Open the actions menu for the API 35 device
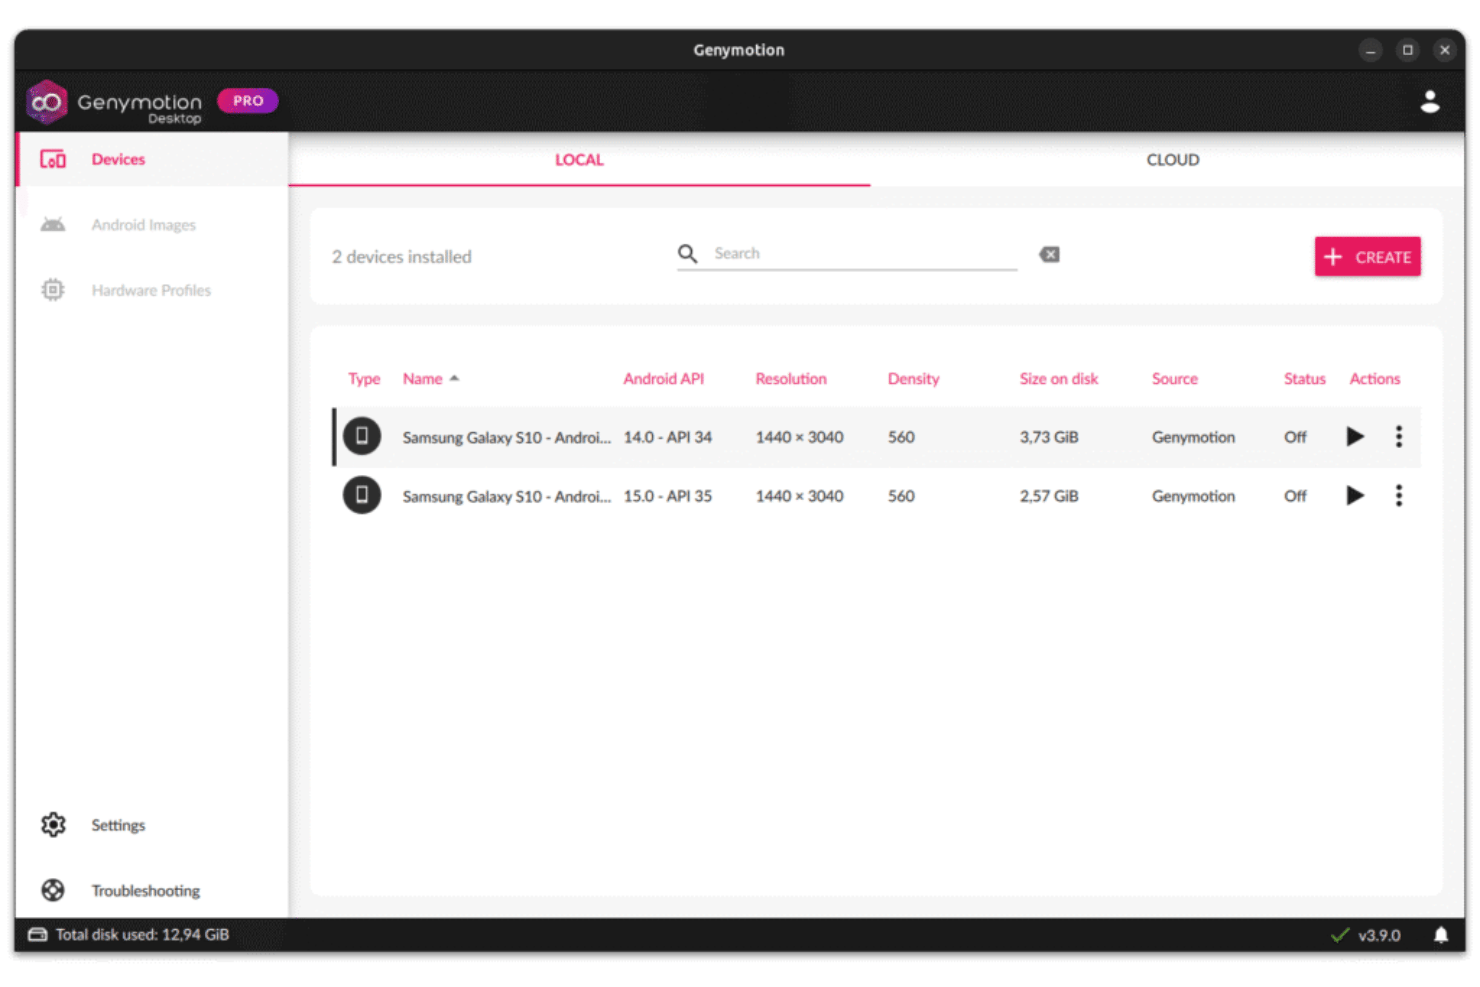 [1399, 496]
